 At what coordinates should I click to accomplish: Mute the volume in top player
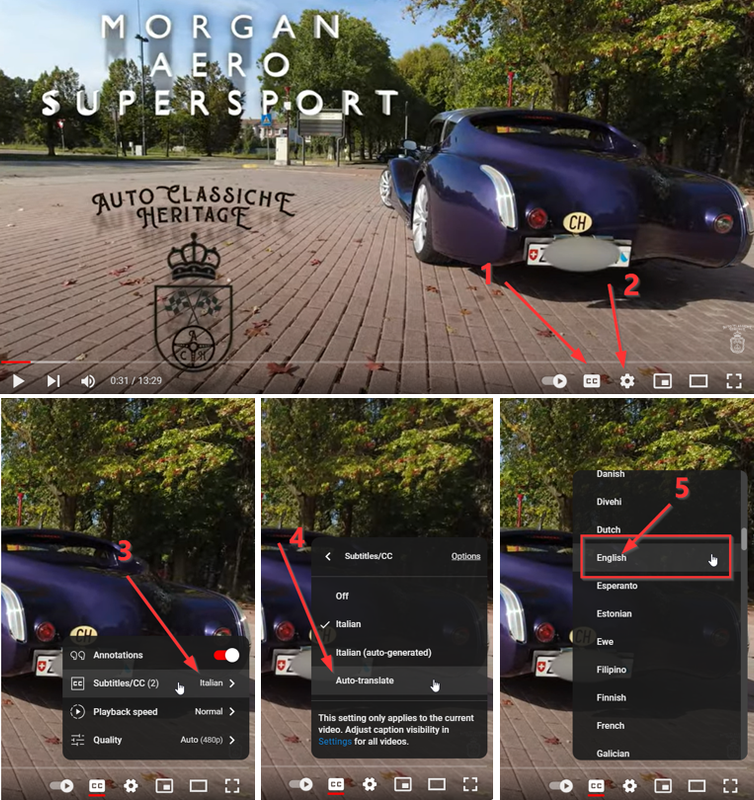(x=88, y=381)
